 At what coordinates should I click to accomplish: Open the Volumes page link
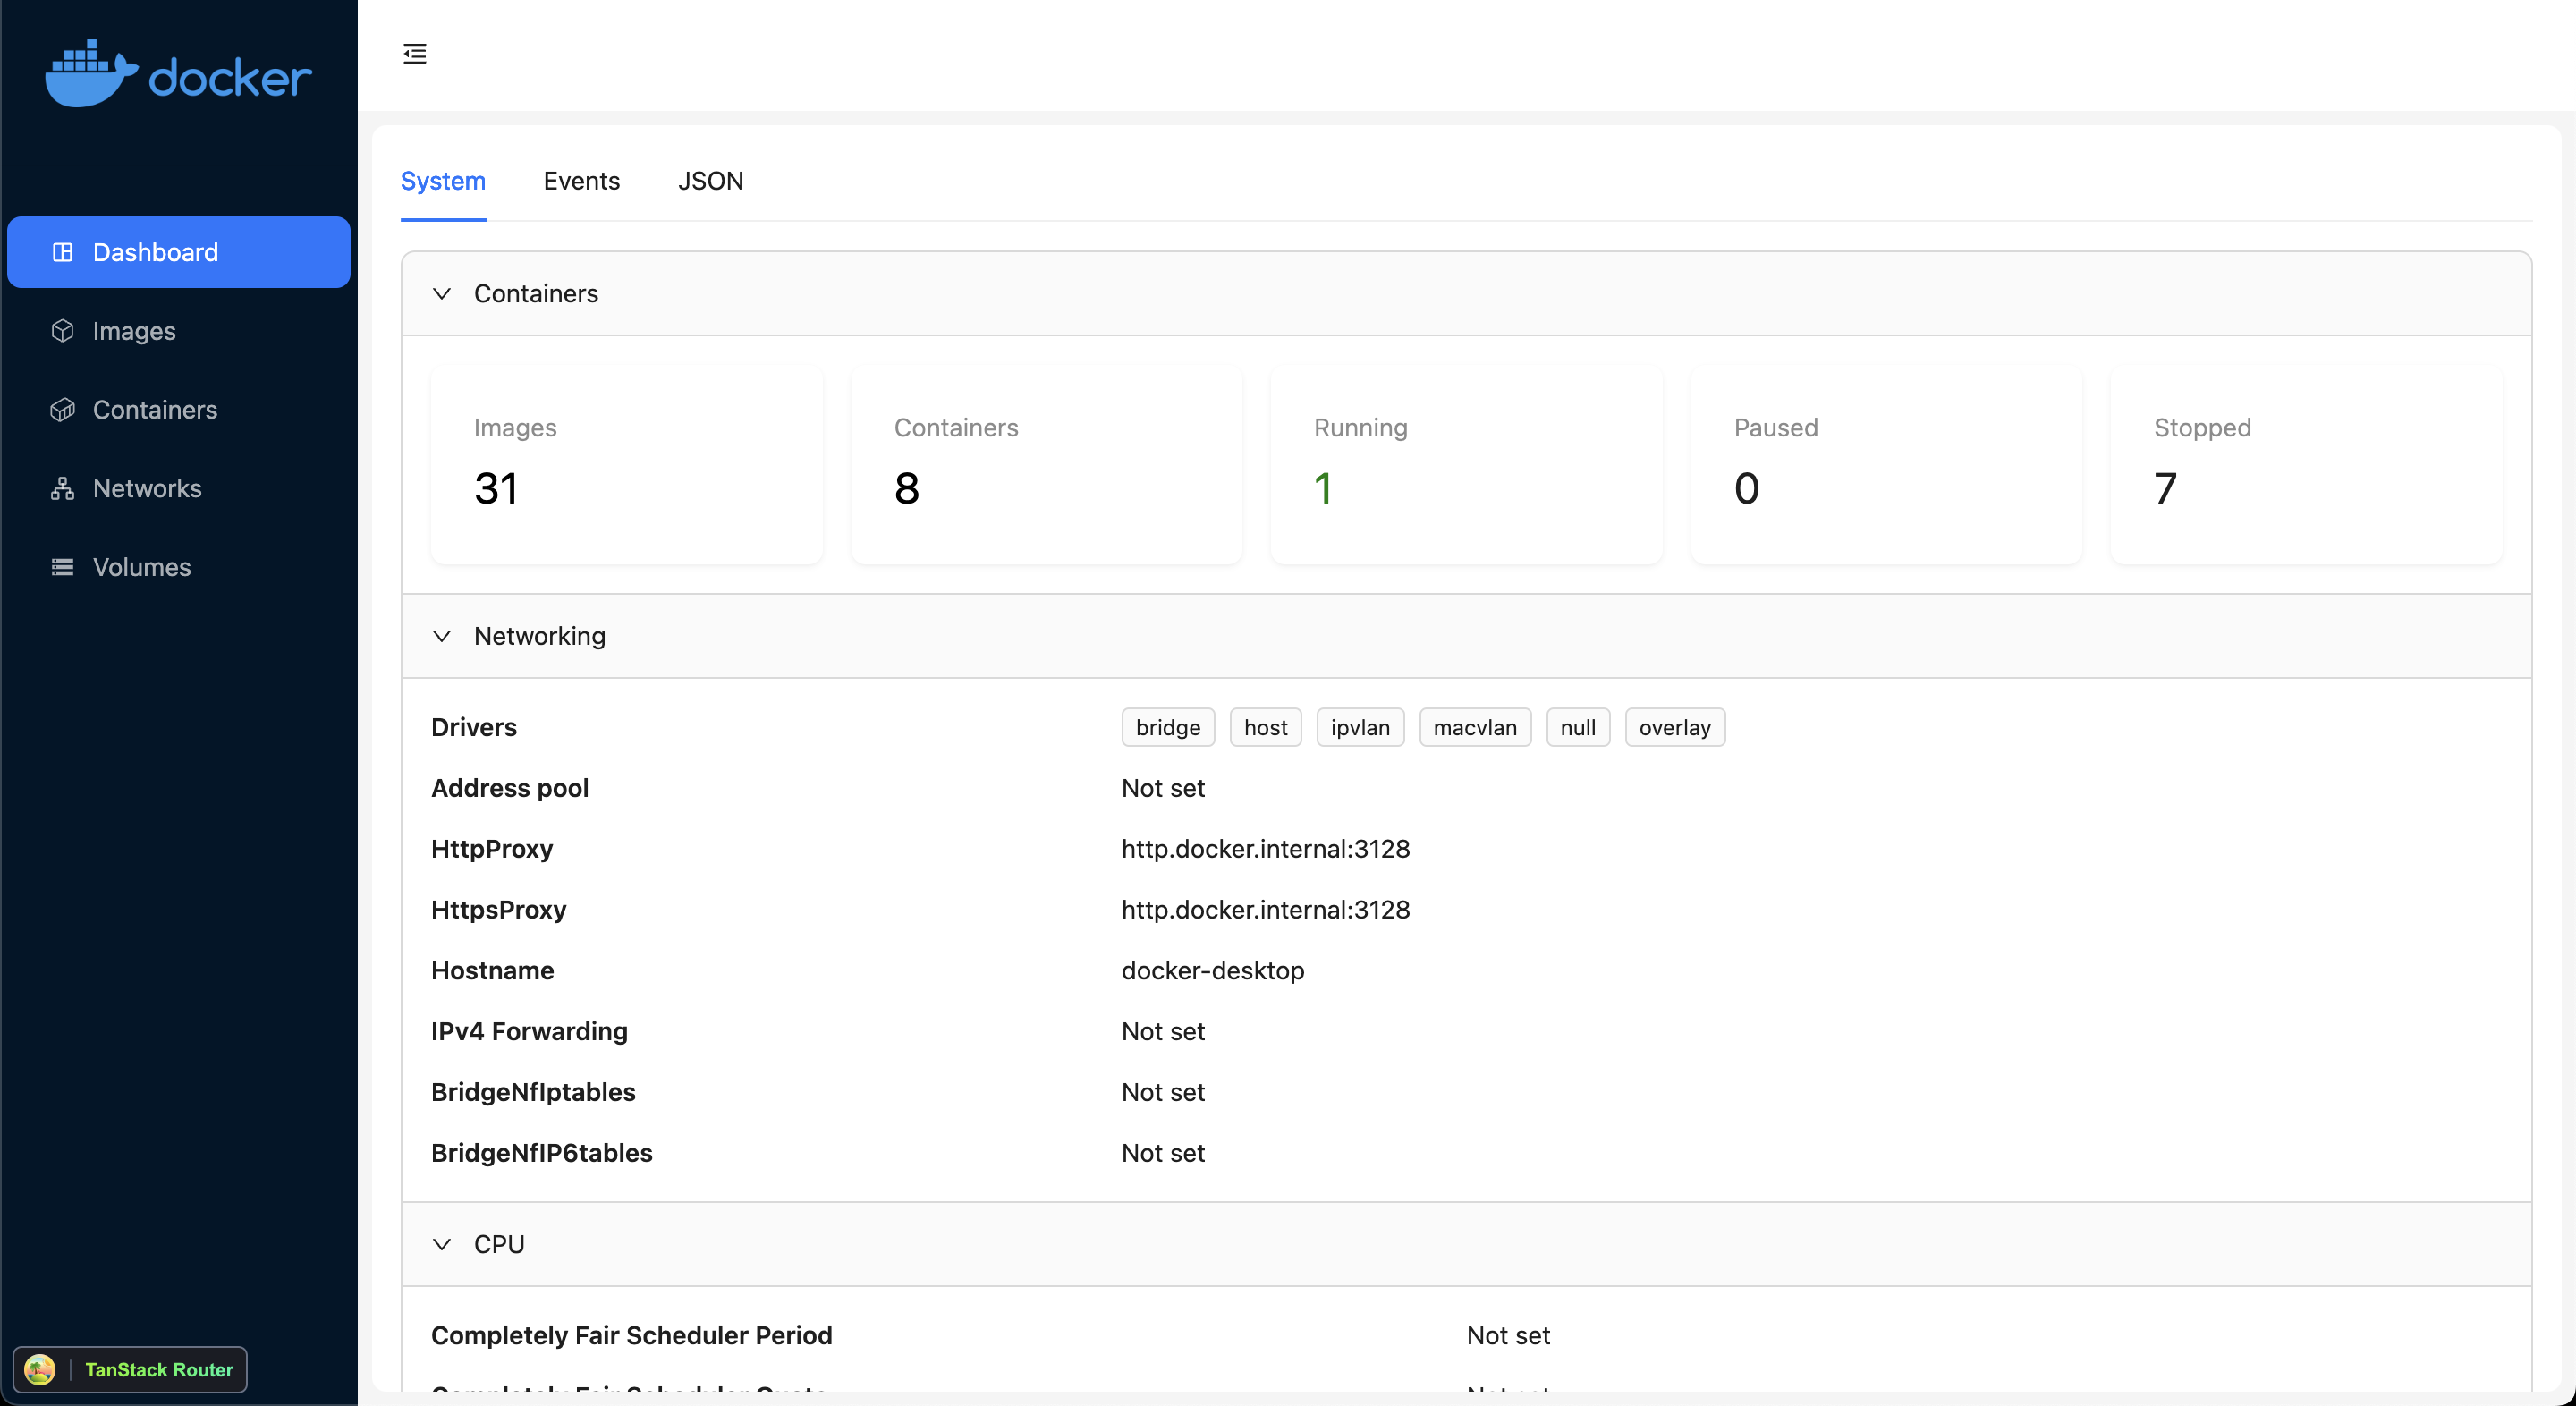(141, 567)
